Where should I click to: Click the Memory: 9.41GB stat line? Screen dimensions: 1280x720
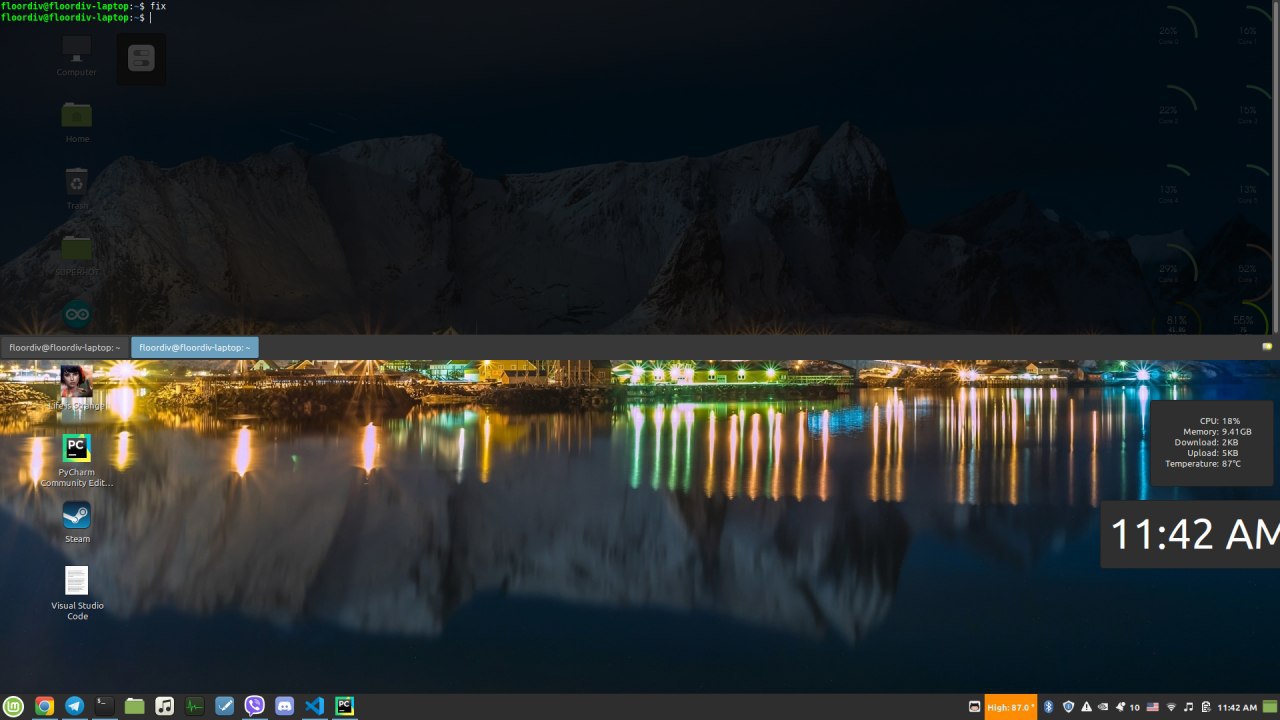(x=1217, y=432)
